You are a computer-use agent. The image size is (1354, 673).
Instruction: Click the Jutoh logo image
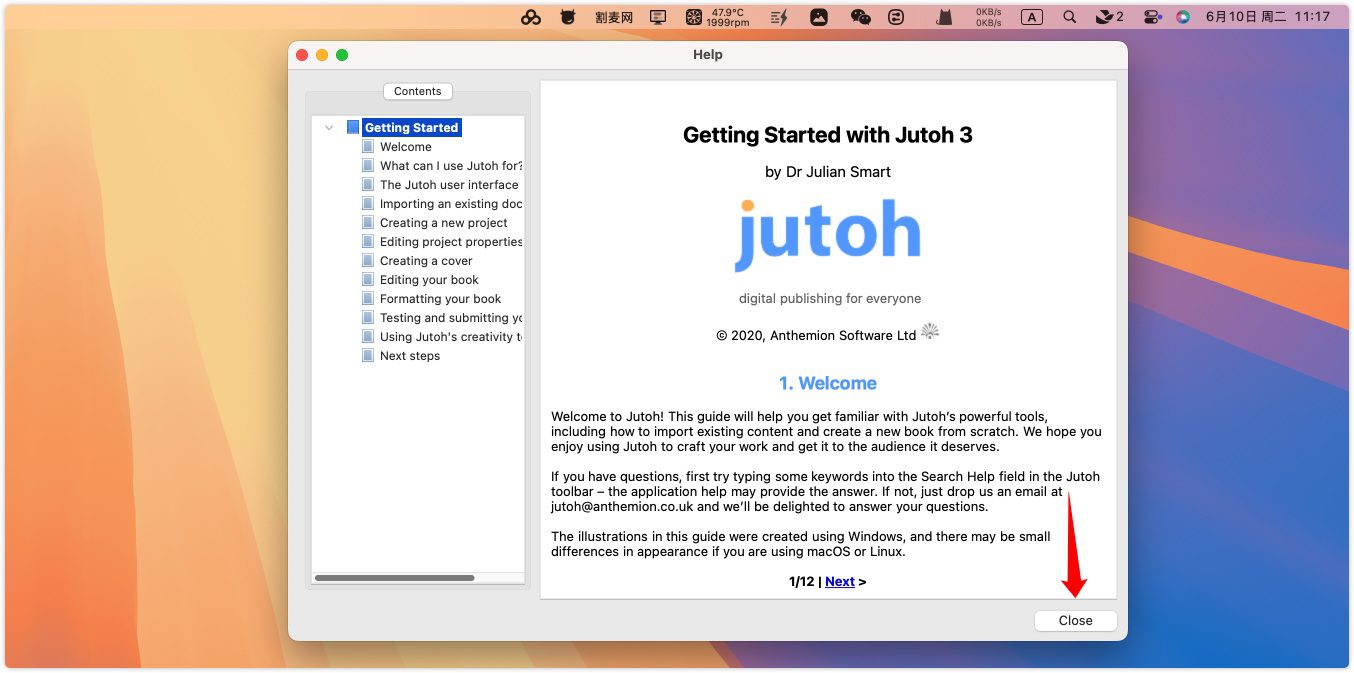coord(827,236)
